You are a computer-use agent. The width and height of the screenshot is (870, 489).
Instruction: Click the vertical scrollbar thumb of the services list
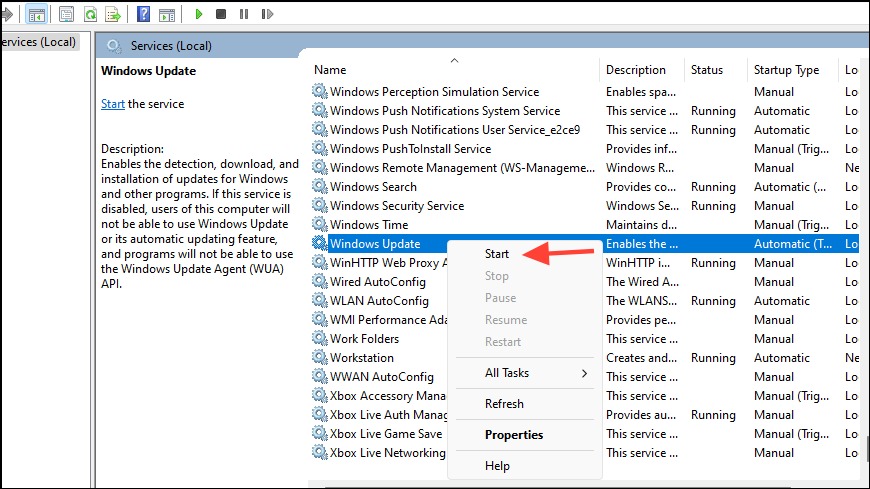click(x=867, y=448)
